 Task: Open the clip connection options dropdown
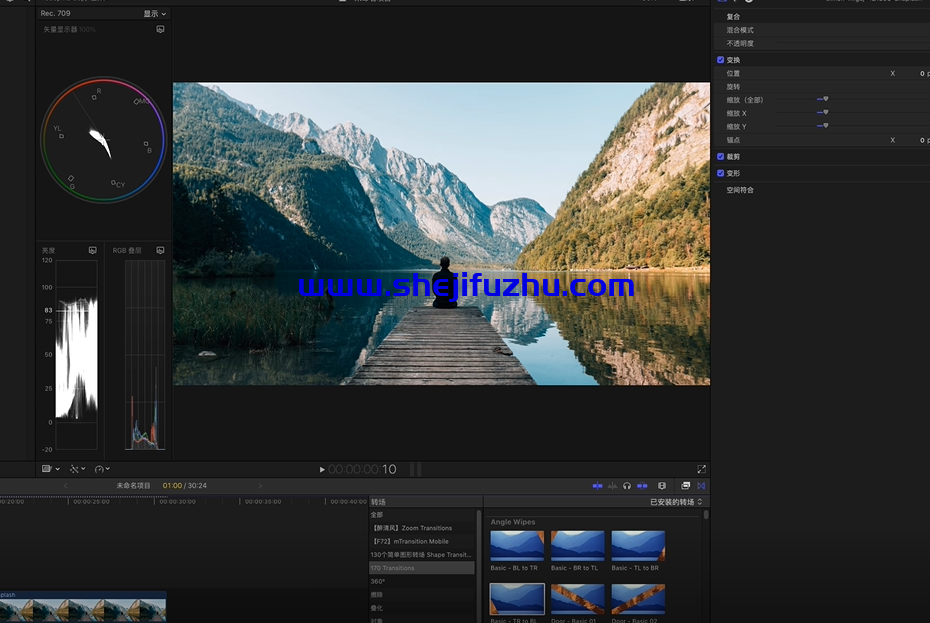pyautogui.click(x=51, y=469)
